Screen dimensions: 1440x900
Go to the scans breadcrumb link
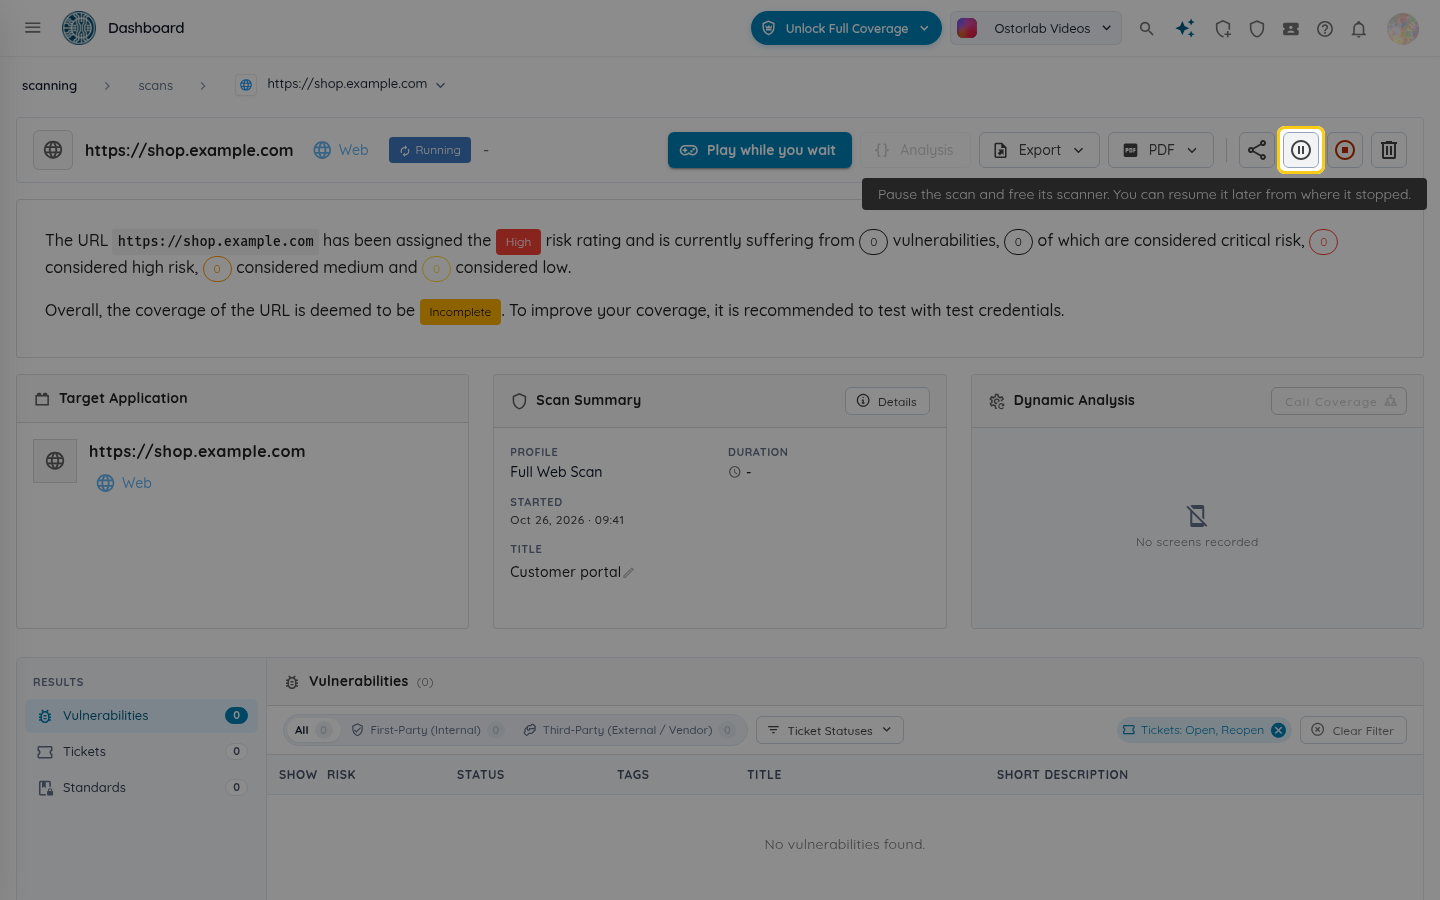pos(155,86)
